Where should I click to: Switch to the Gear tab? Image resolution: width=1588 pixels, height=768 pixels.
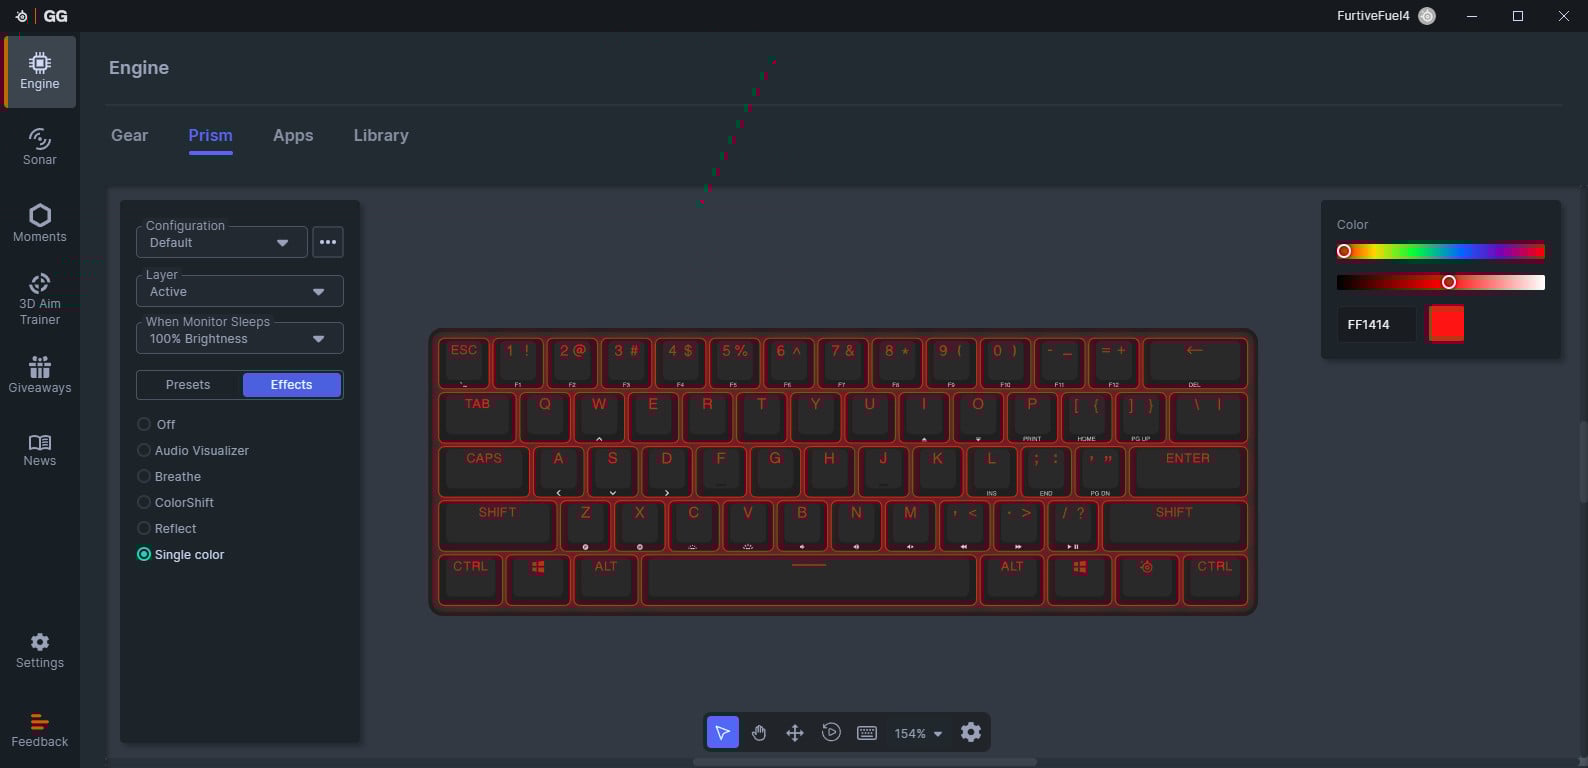coord(129,135)
